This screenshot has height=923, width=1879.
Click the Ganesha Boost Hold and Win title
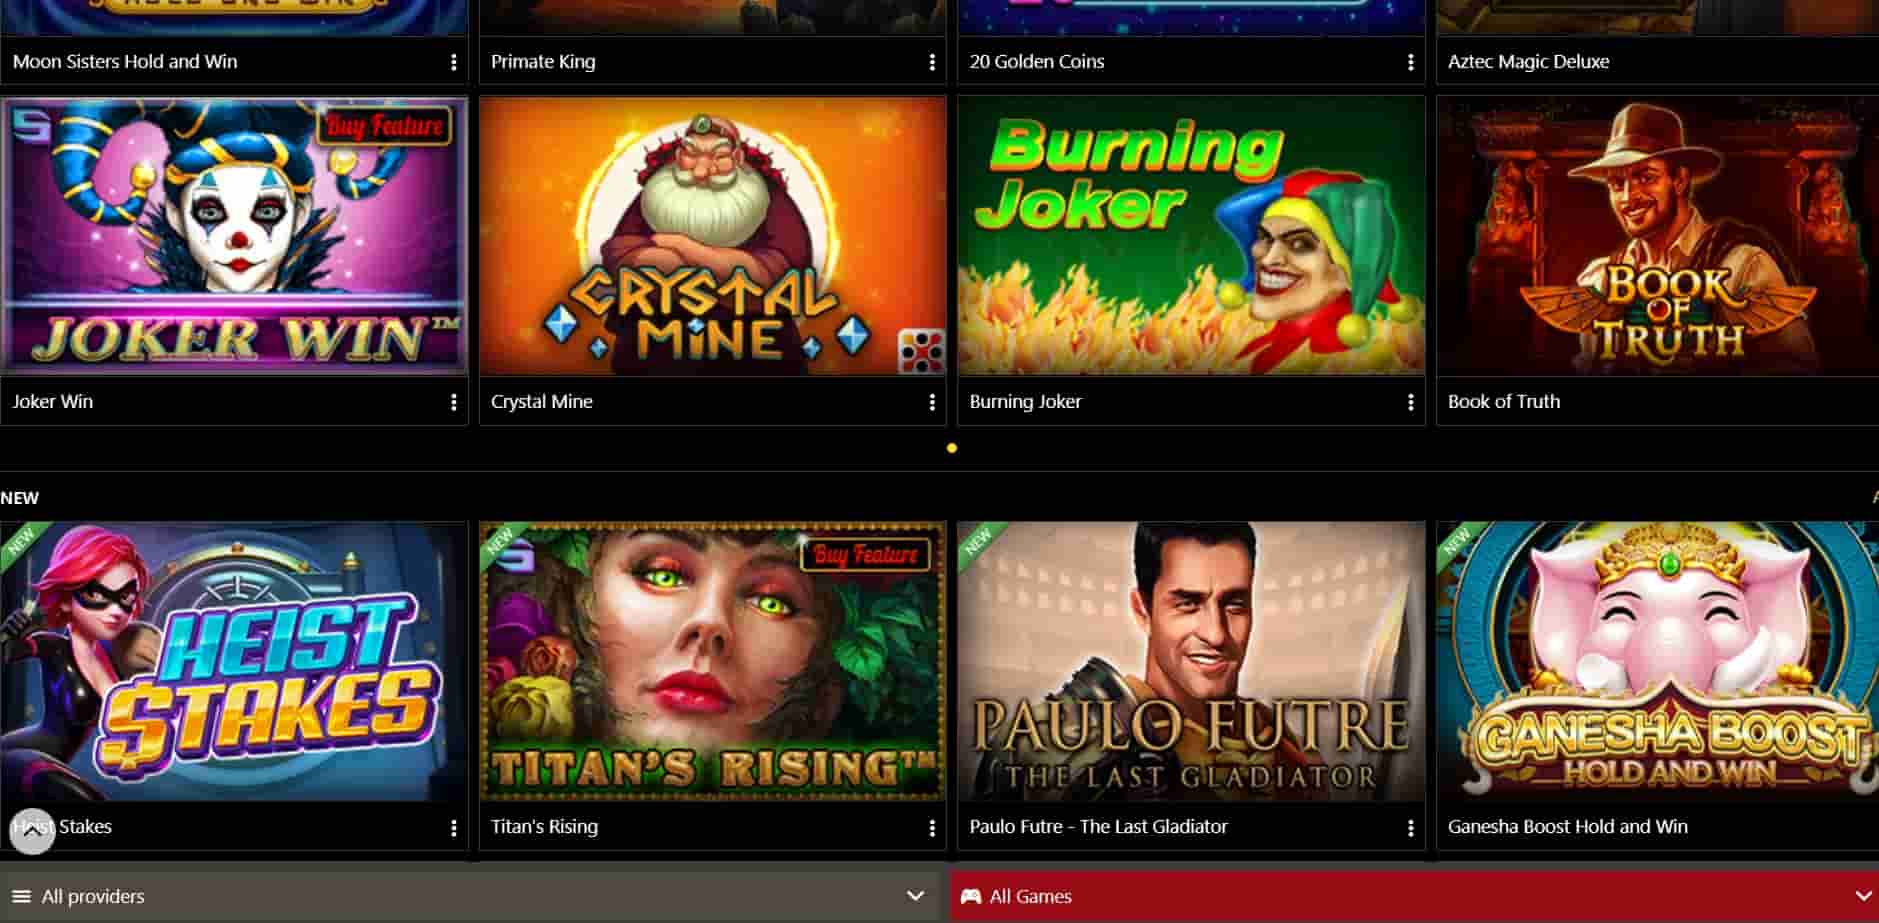click(x=1568, y=827)
